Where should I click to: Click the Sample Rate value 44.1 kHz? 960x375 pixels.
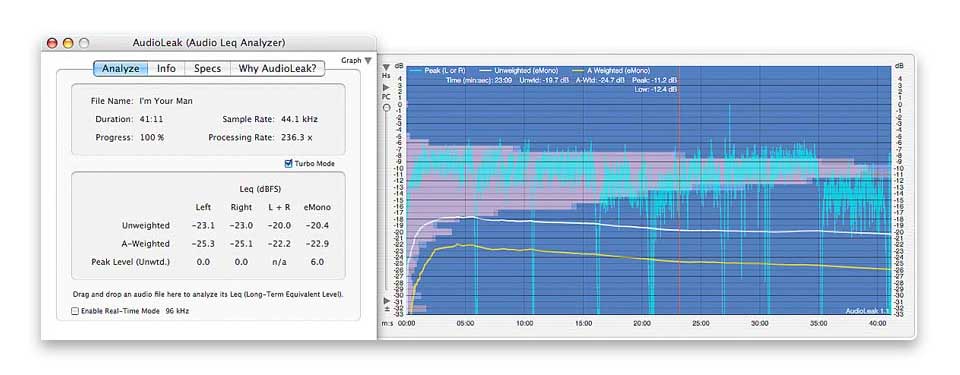click(299, 119)
